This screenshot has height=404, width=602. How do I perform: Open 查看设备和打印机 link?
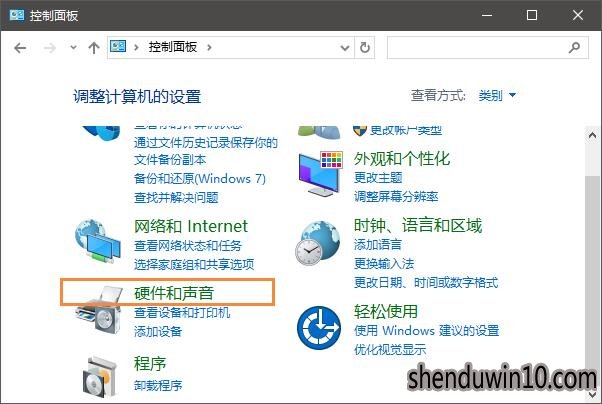pos(182,313)
